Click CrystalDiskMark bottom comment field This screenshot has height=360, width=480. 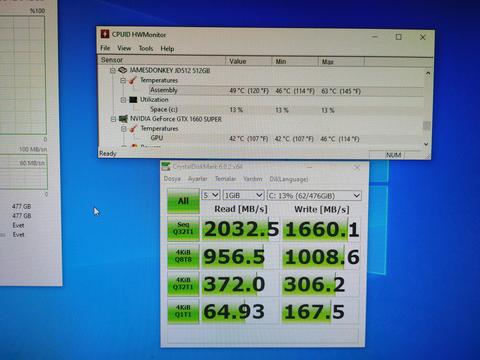click(x=263, y=335)
